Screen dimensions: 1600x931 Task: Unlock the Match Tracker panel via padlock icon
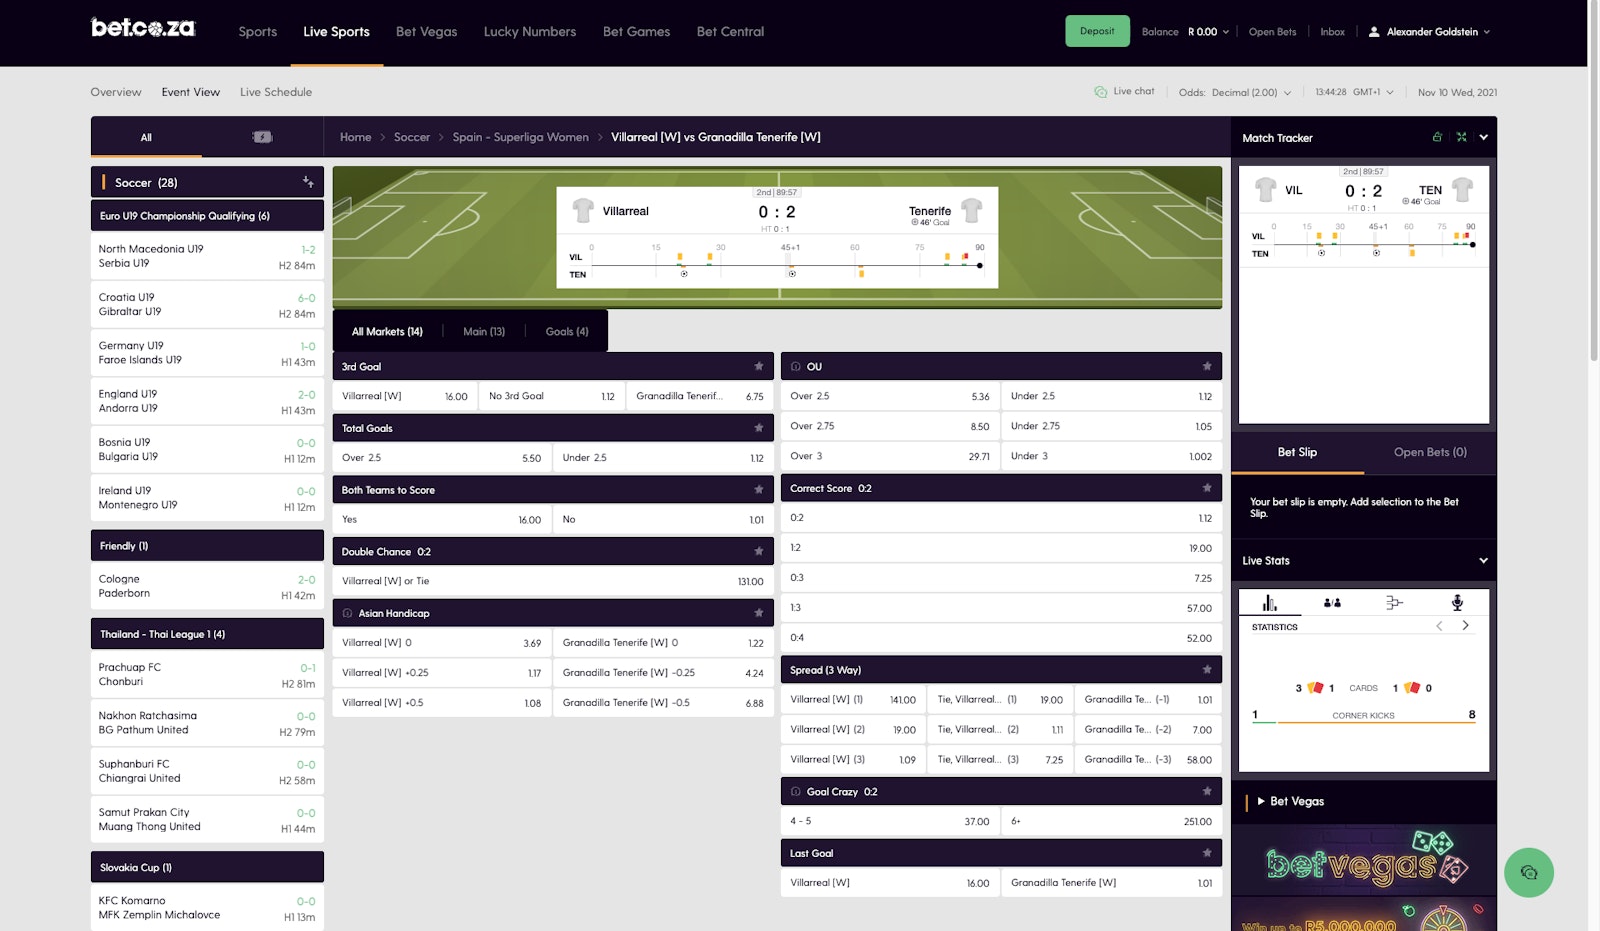coord(1437,137)
